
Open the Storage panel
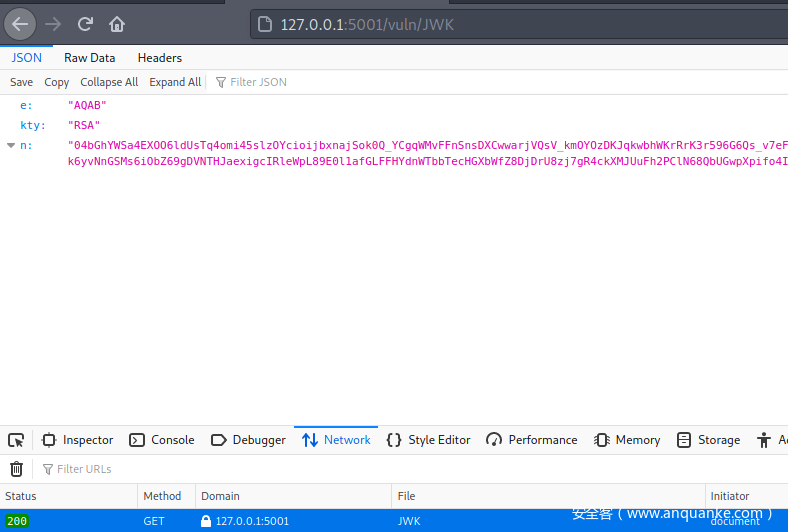point(709,440)
